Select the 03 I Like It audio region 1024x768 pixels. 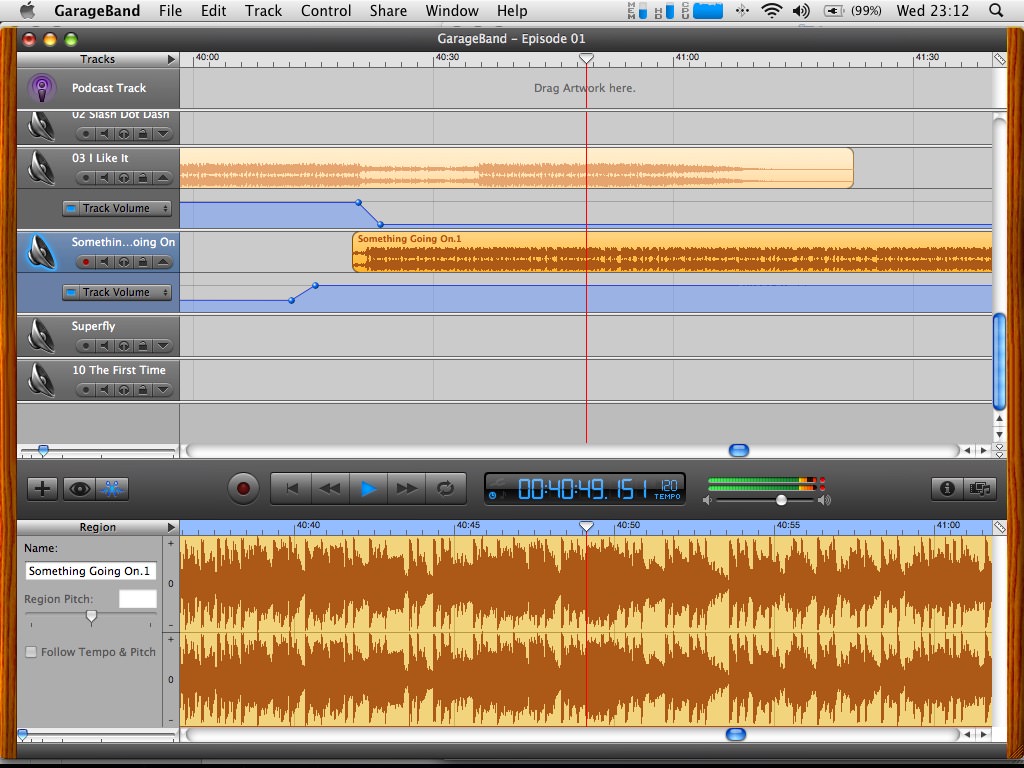click(x=517, y=168)
